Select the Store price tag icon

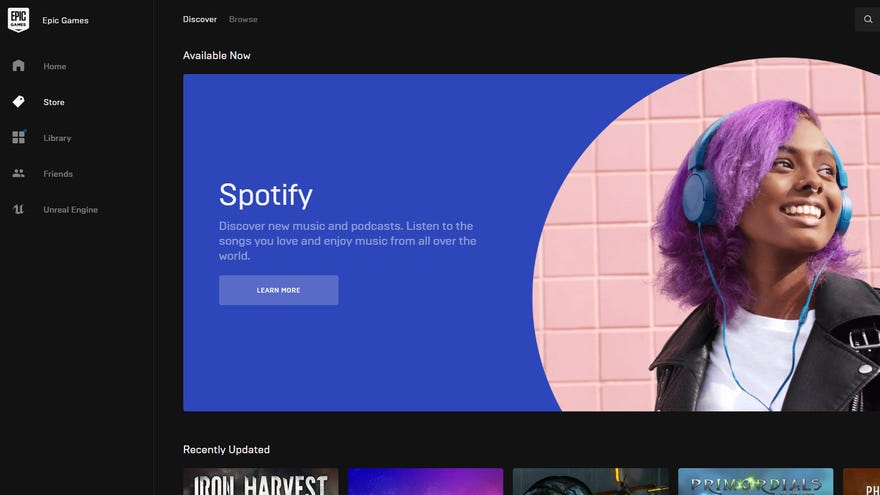pyautogui.click(x=18, y=102)
